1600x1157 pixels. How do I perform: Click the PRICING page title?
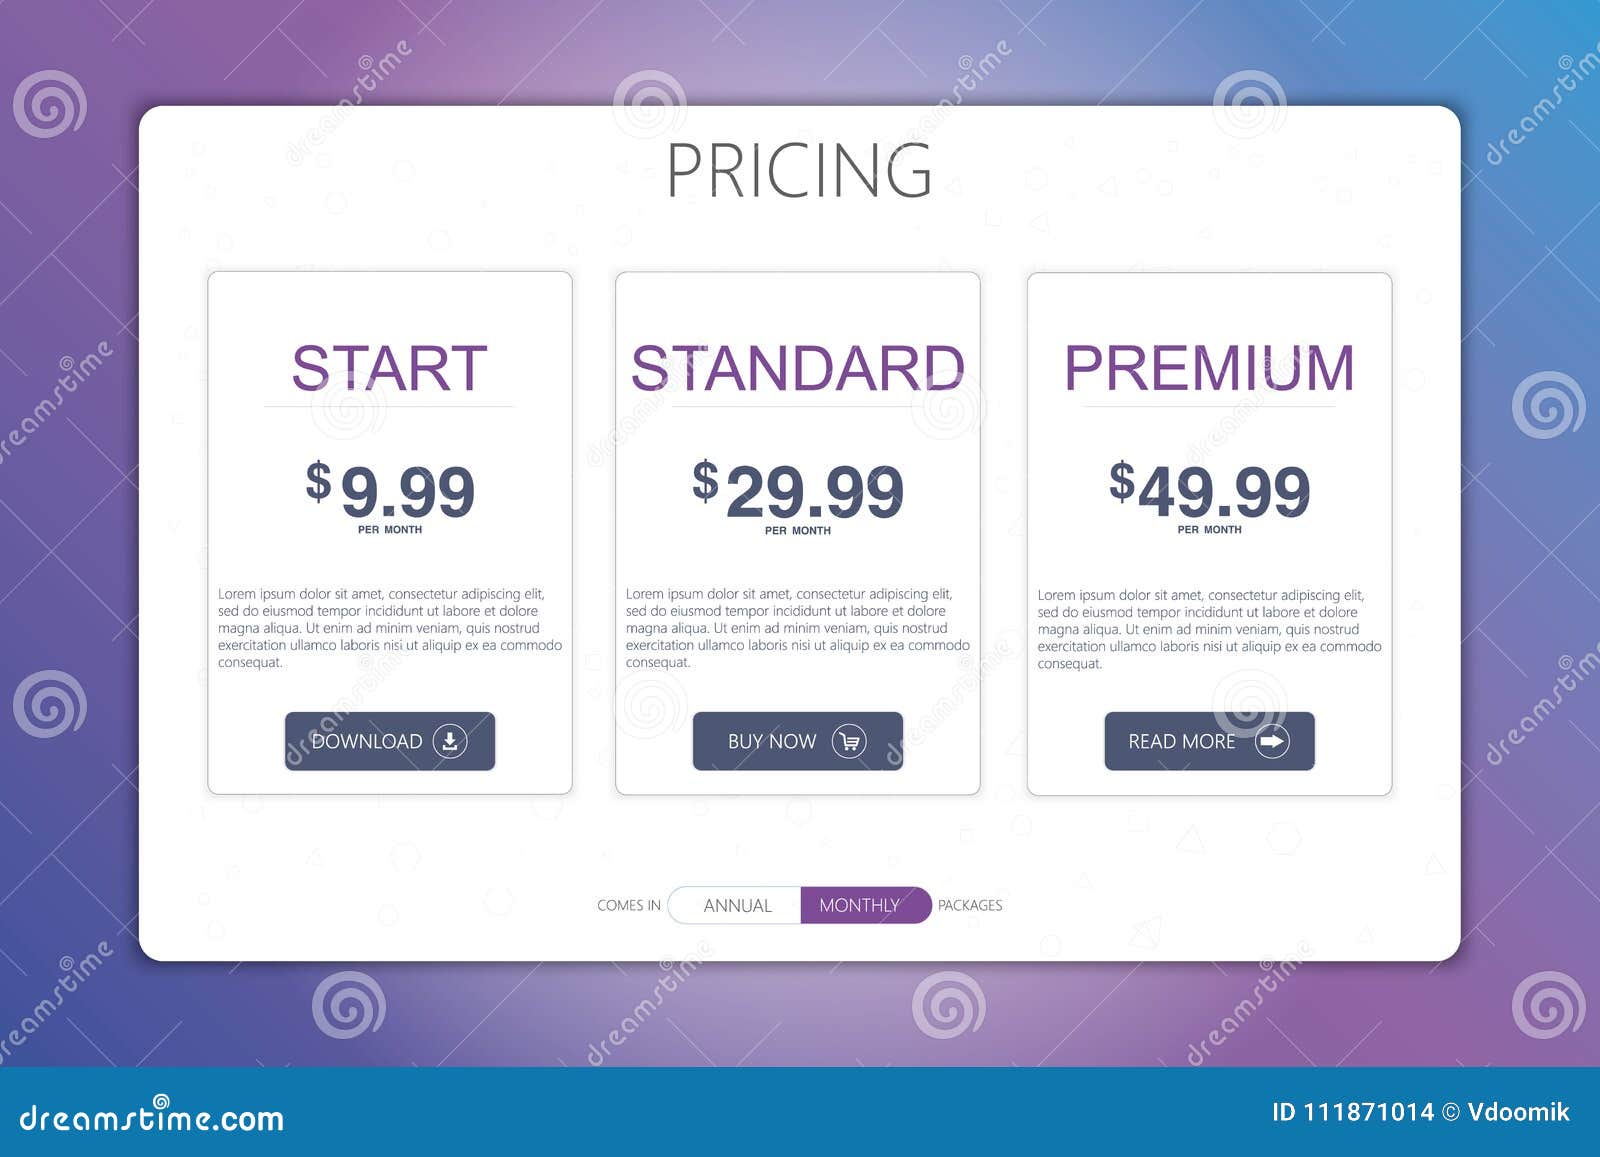(799, 170)
